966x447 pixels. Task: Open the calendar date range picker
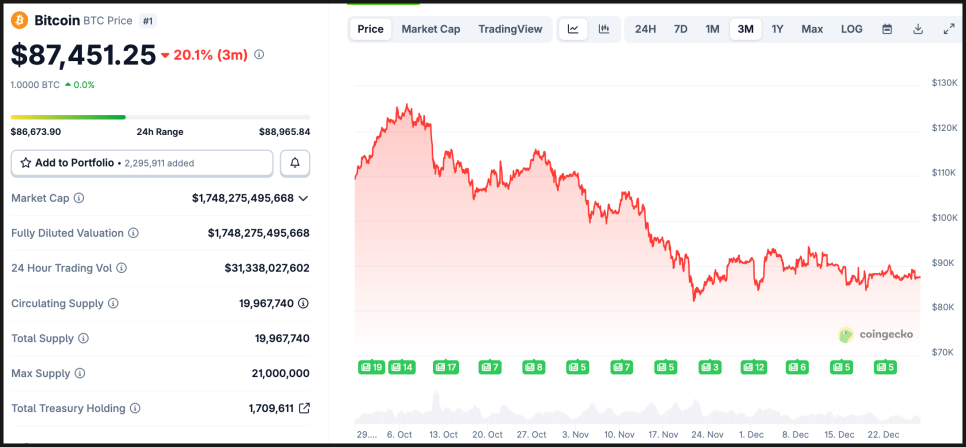point(887,29)
